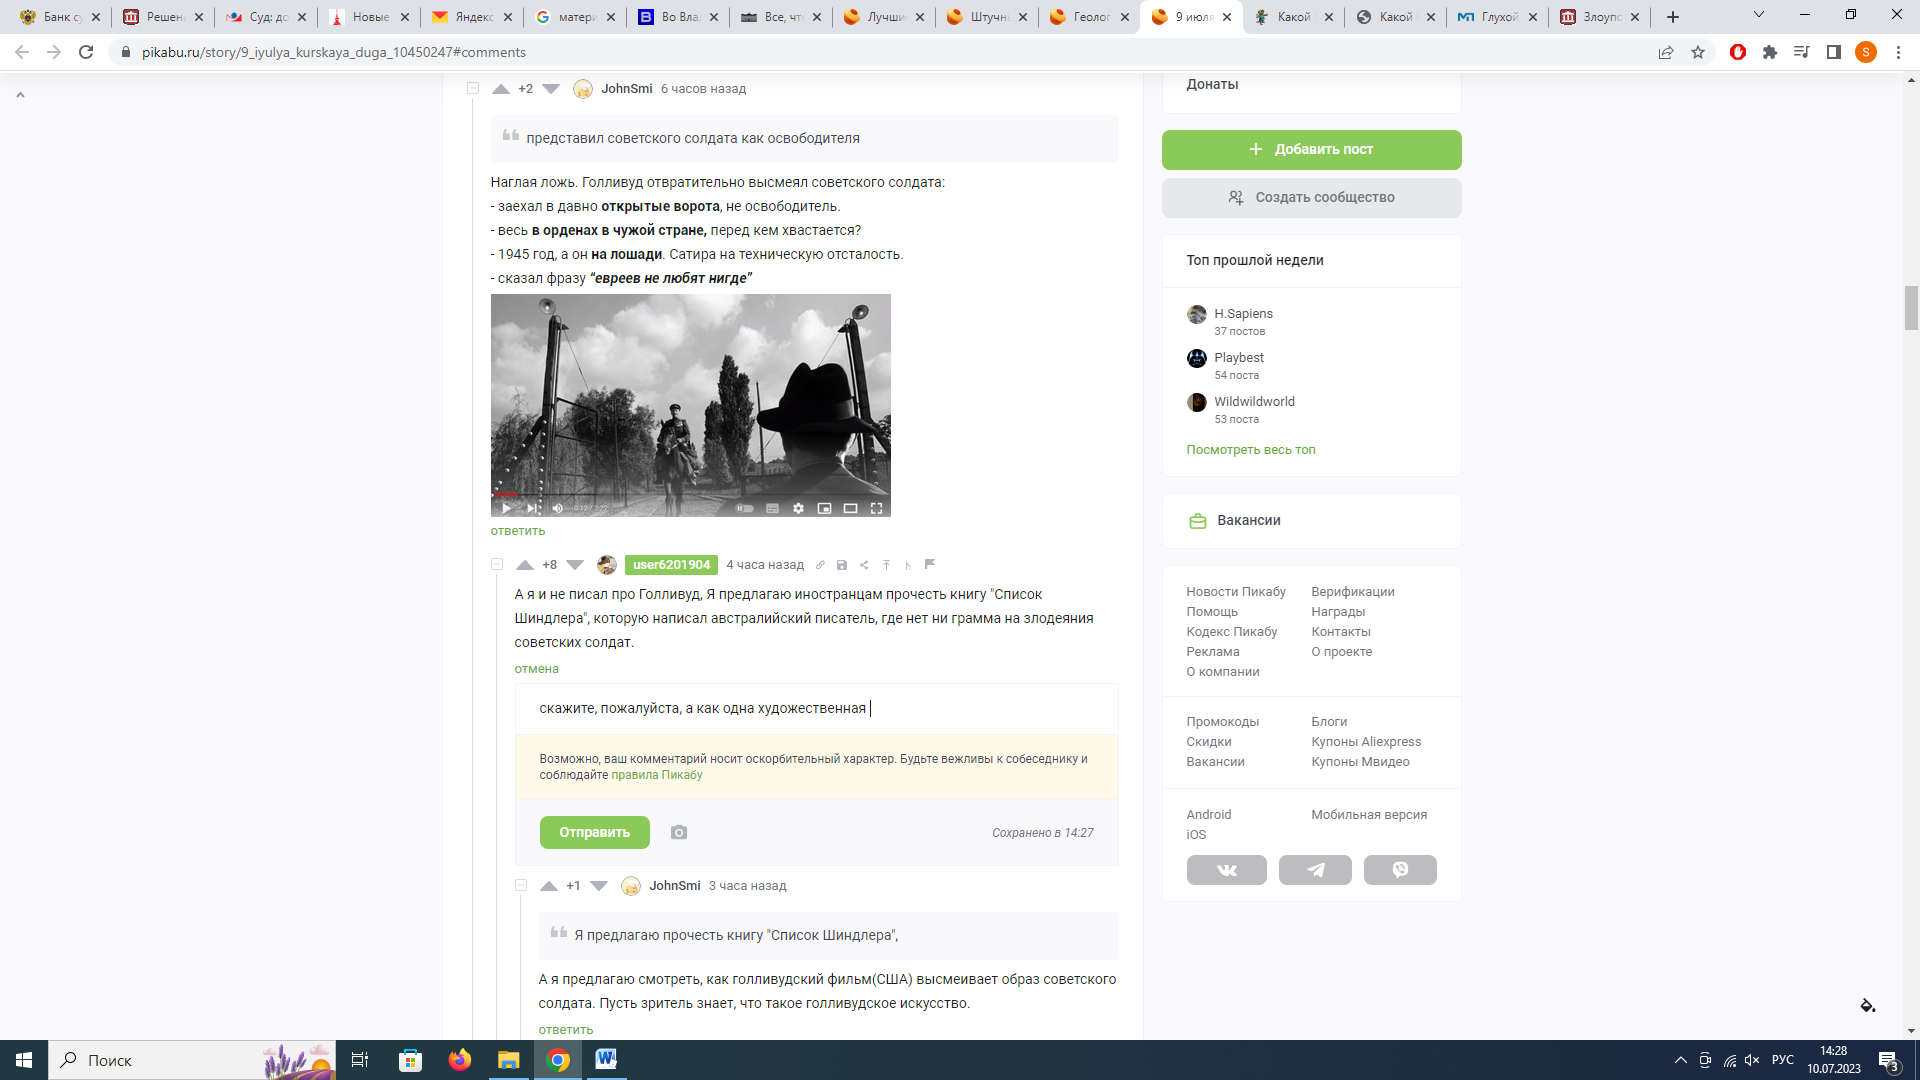This screenshot has height=1080, width=1920.
Task: Open the Telegram social link
Action: [x=1315, y=870]
